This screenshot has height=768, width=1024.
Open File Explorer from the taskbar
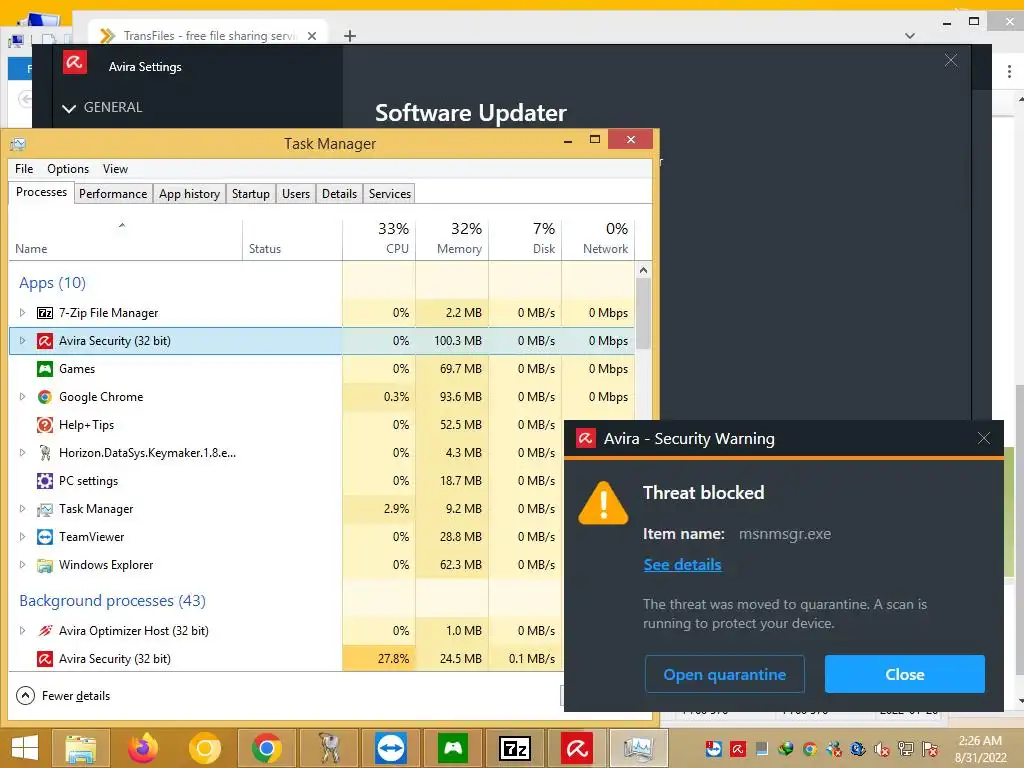click(x=80, y=748)
